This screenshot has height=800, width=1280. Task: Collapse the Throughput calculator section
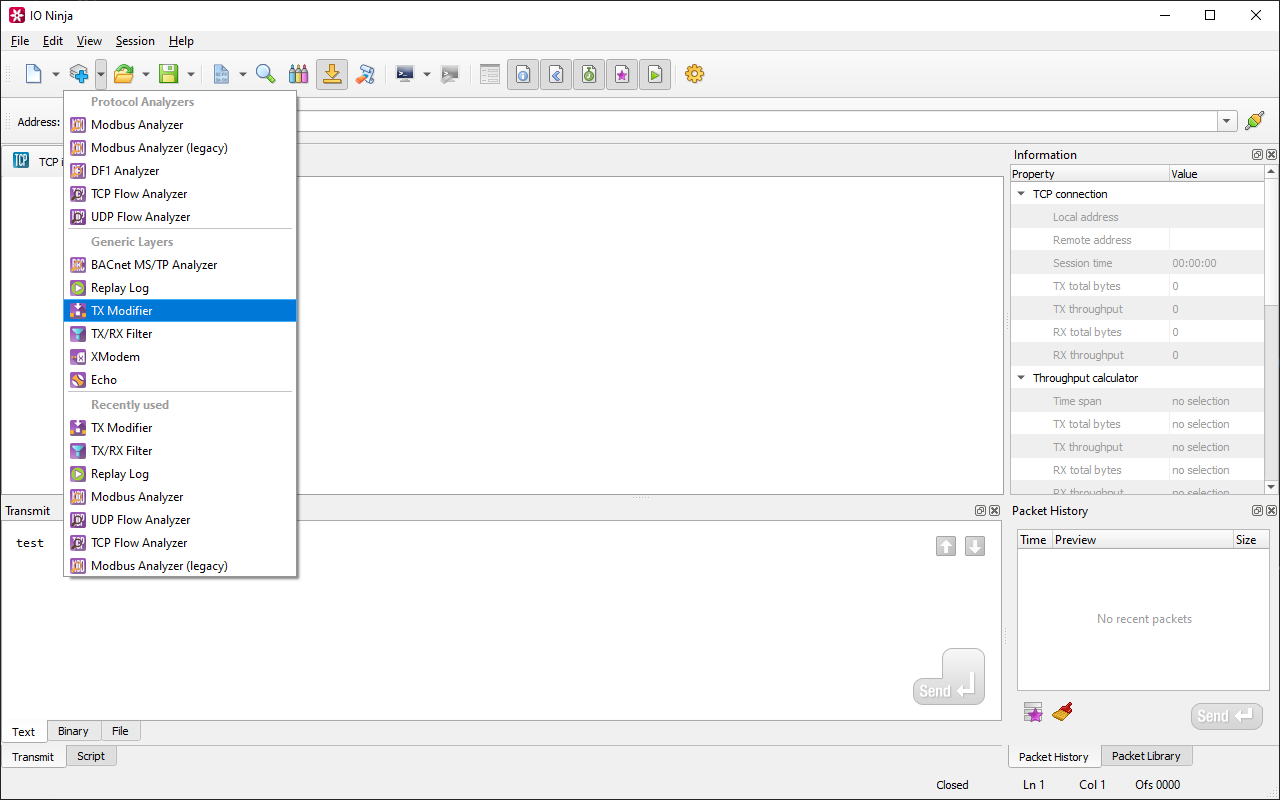[x=1021, y=378]
